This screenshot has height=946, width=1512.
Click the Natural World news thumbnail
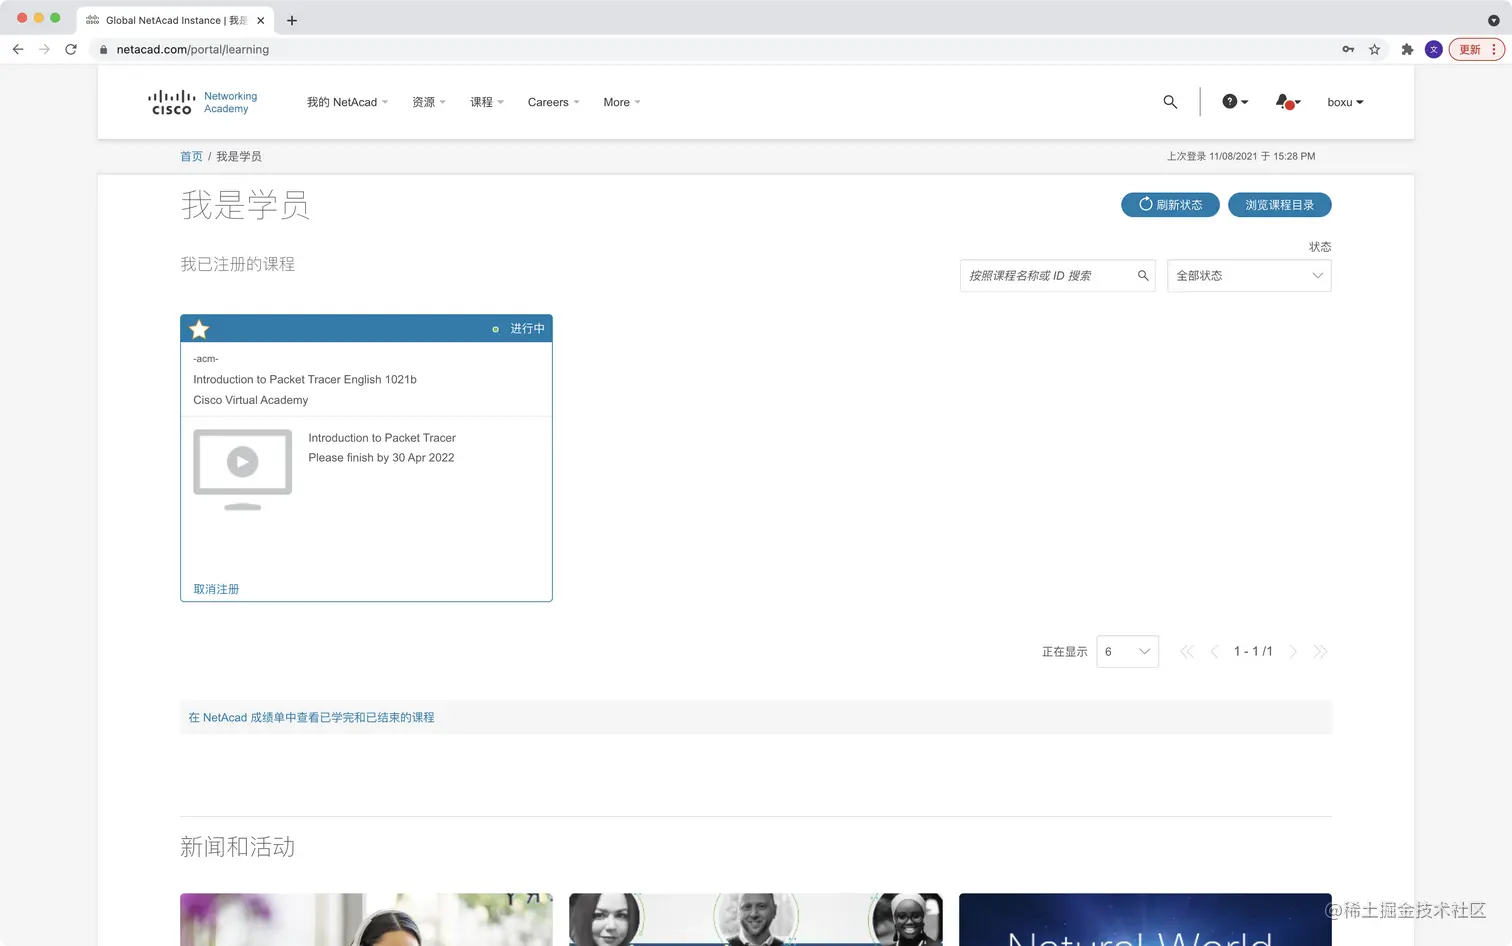click(1145, 920)
